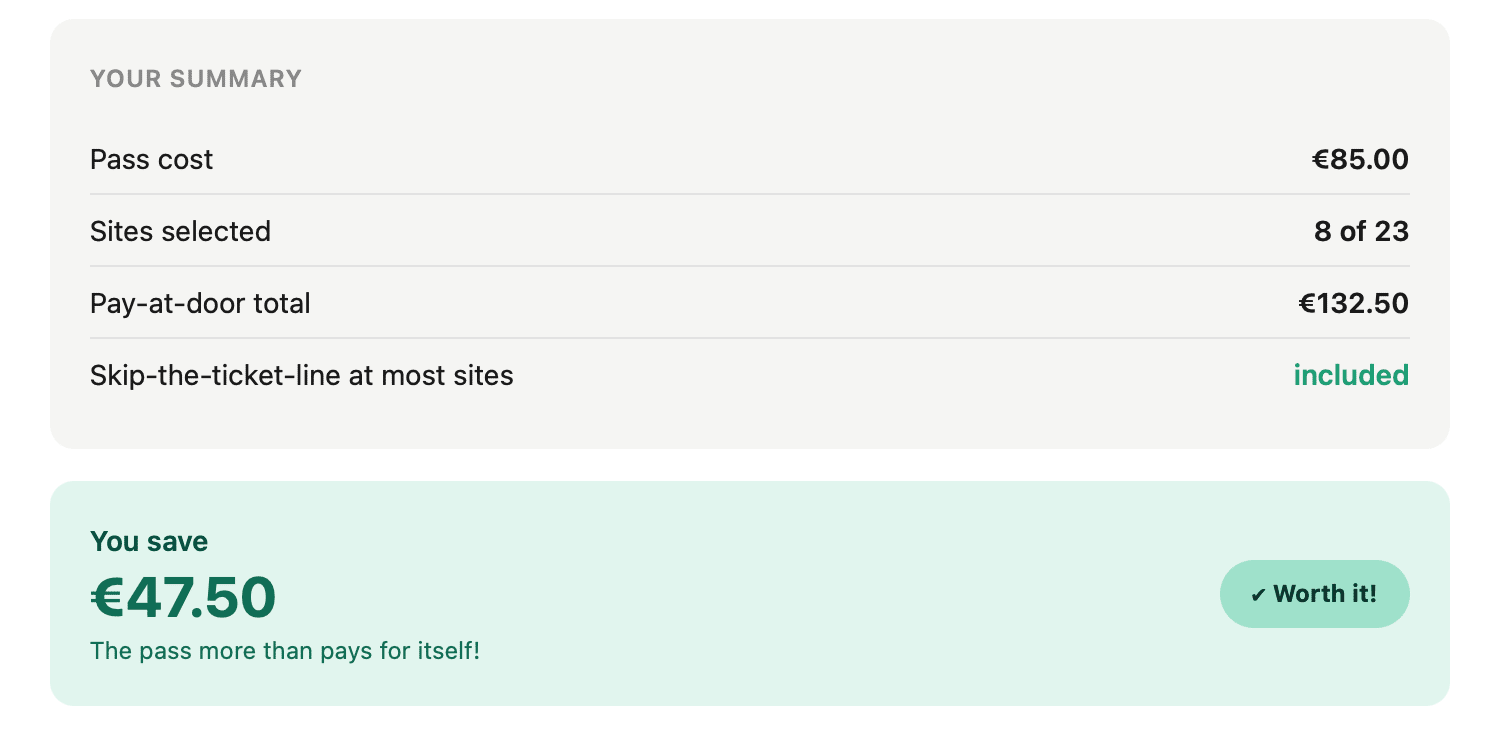1508x730 pixels.
Task: Click the checkmark icon in the Worth it badge
Action: click(1258, 595)
